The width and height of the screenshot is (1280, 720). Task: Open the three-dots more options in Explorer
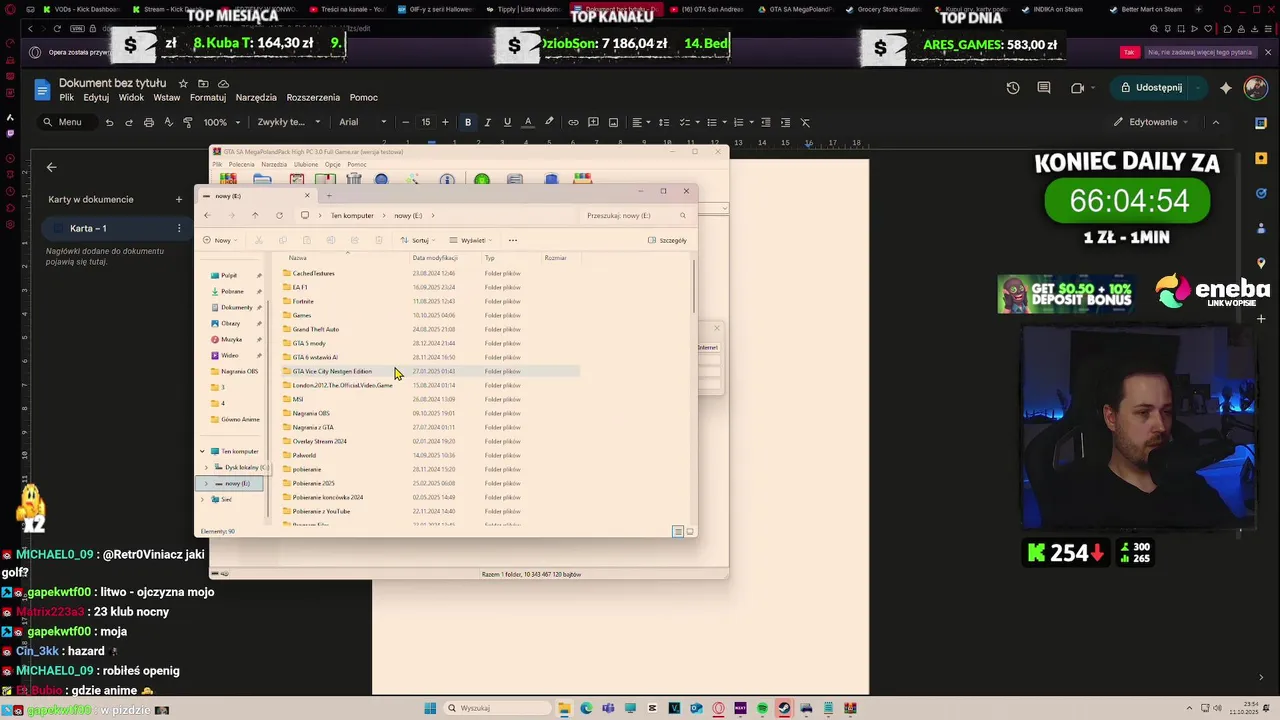click(513, 240)
